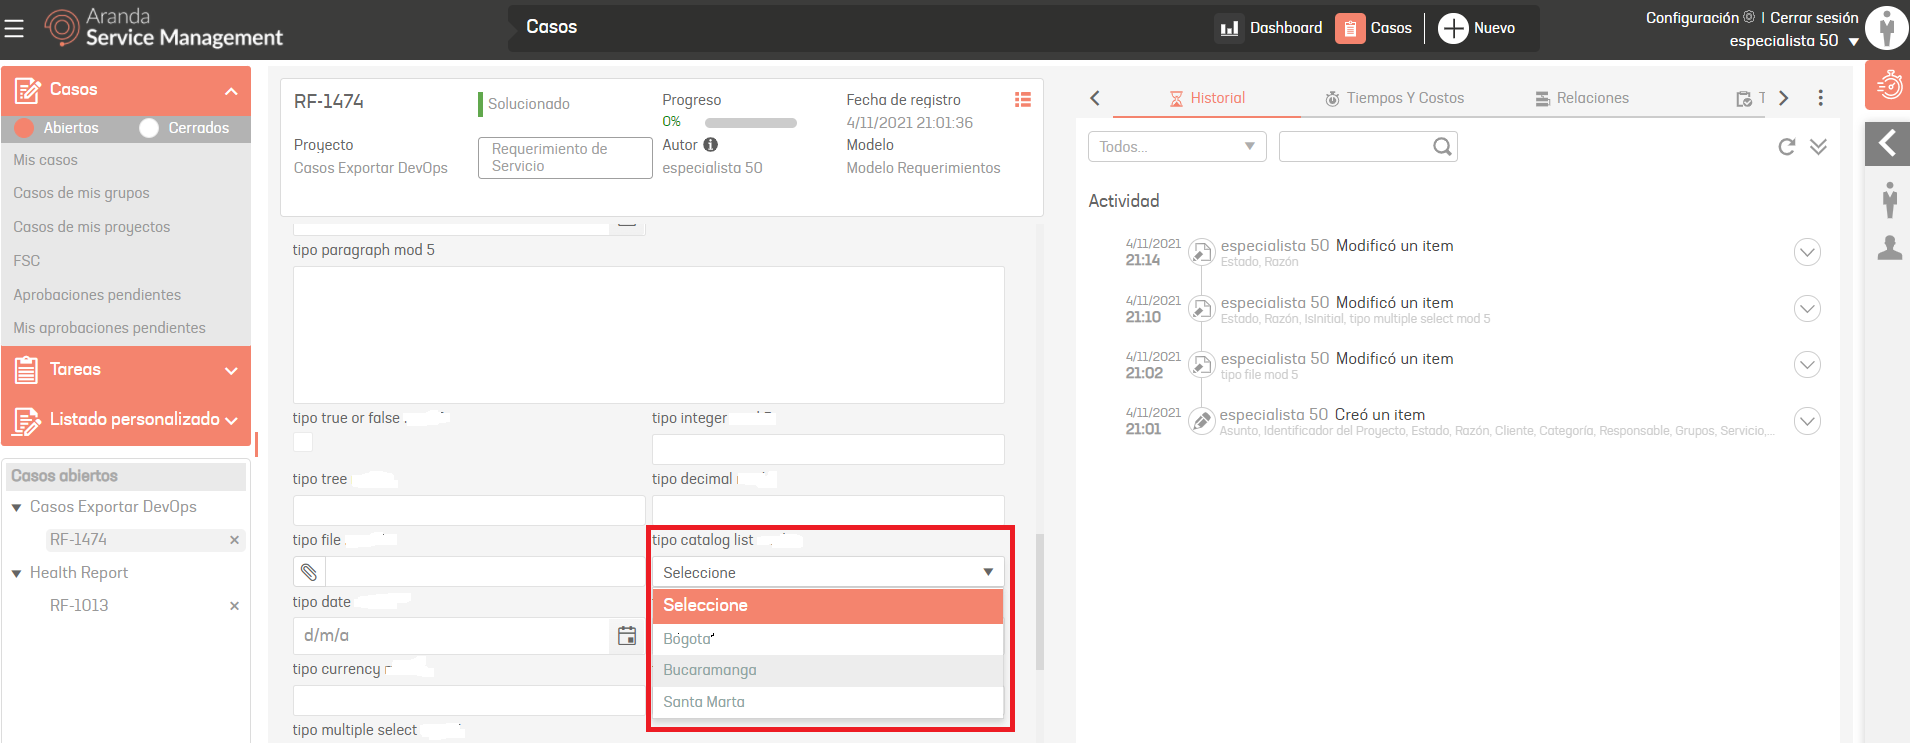
Task: Click the refresh history icon
Action: (x=1786, y=147)
